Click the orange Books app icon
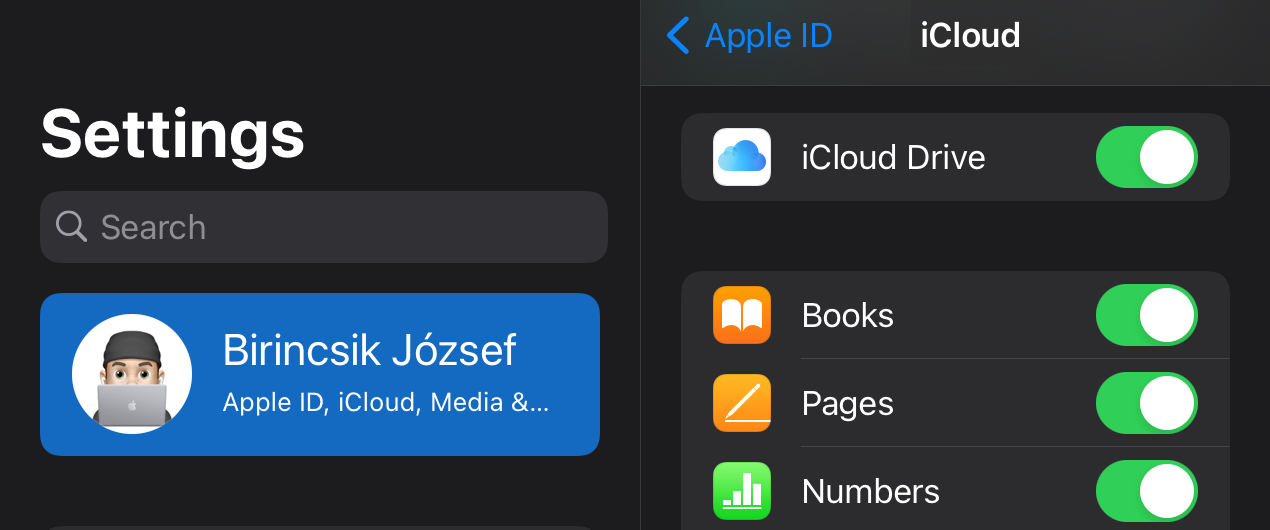Image resolution: width=1270 pixels, height=530 pixels. point(741,315)
